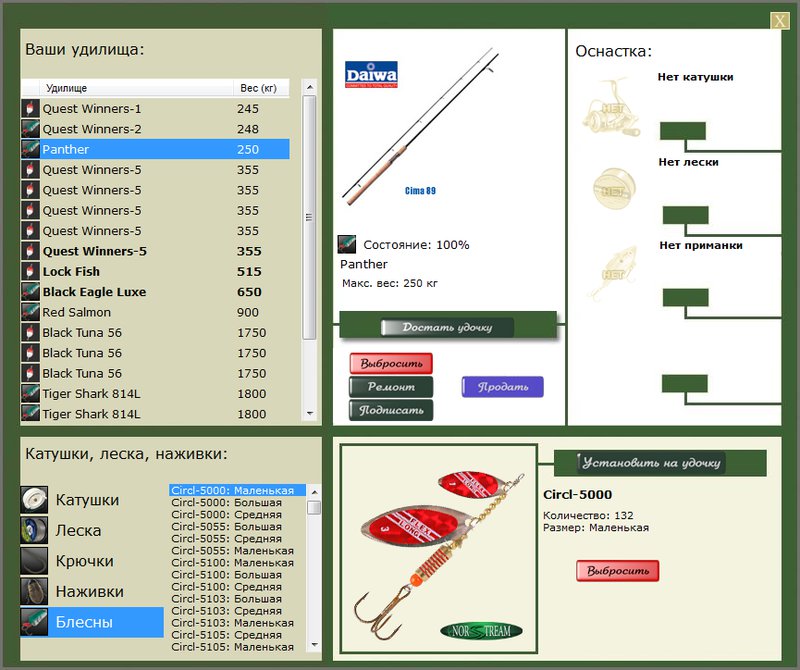This screenshot has height=670, width=800.
Task: Click the Катушки reel icon
Action: point(34,500)
